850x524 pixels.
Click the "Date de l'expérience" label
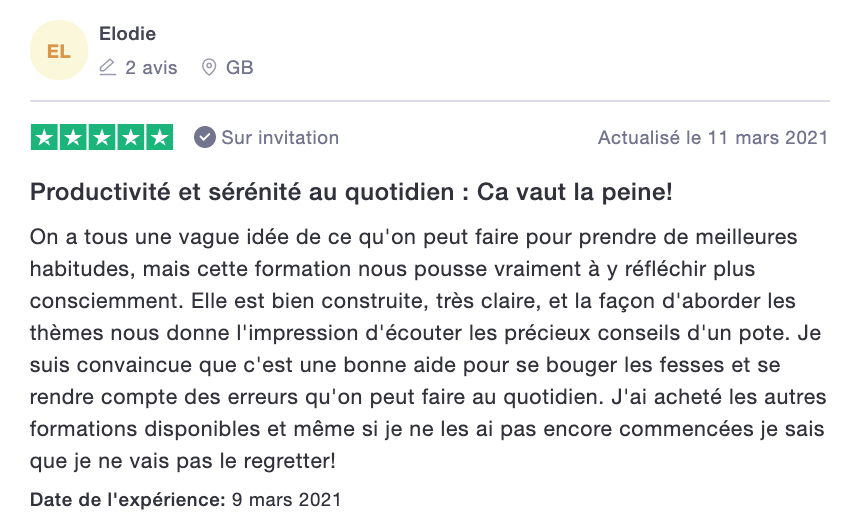pyautogui.click(x=127, y=499)
